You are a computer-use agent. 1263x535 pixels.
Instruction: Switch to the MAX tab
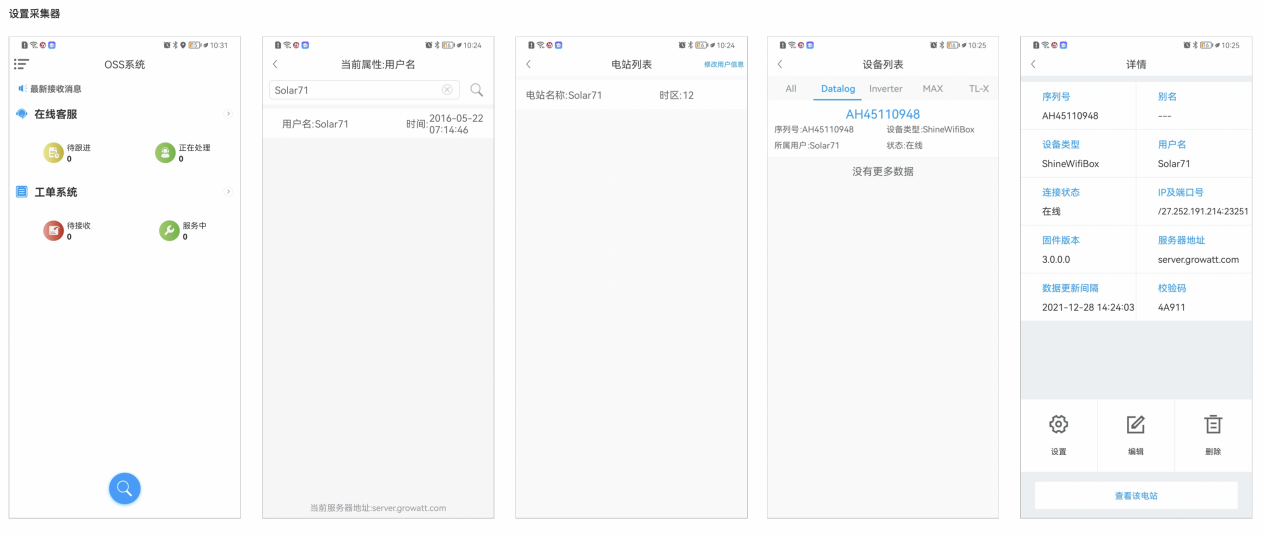coord(932,89)
